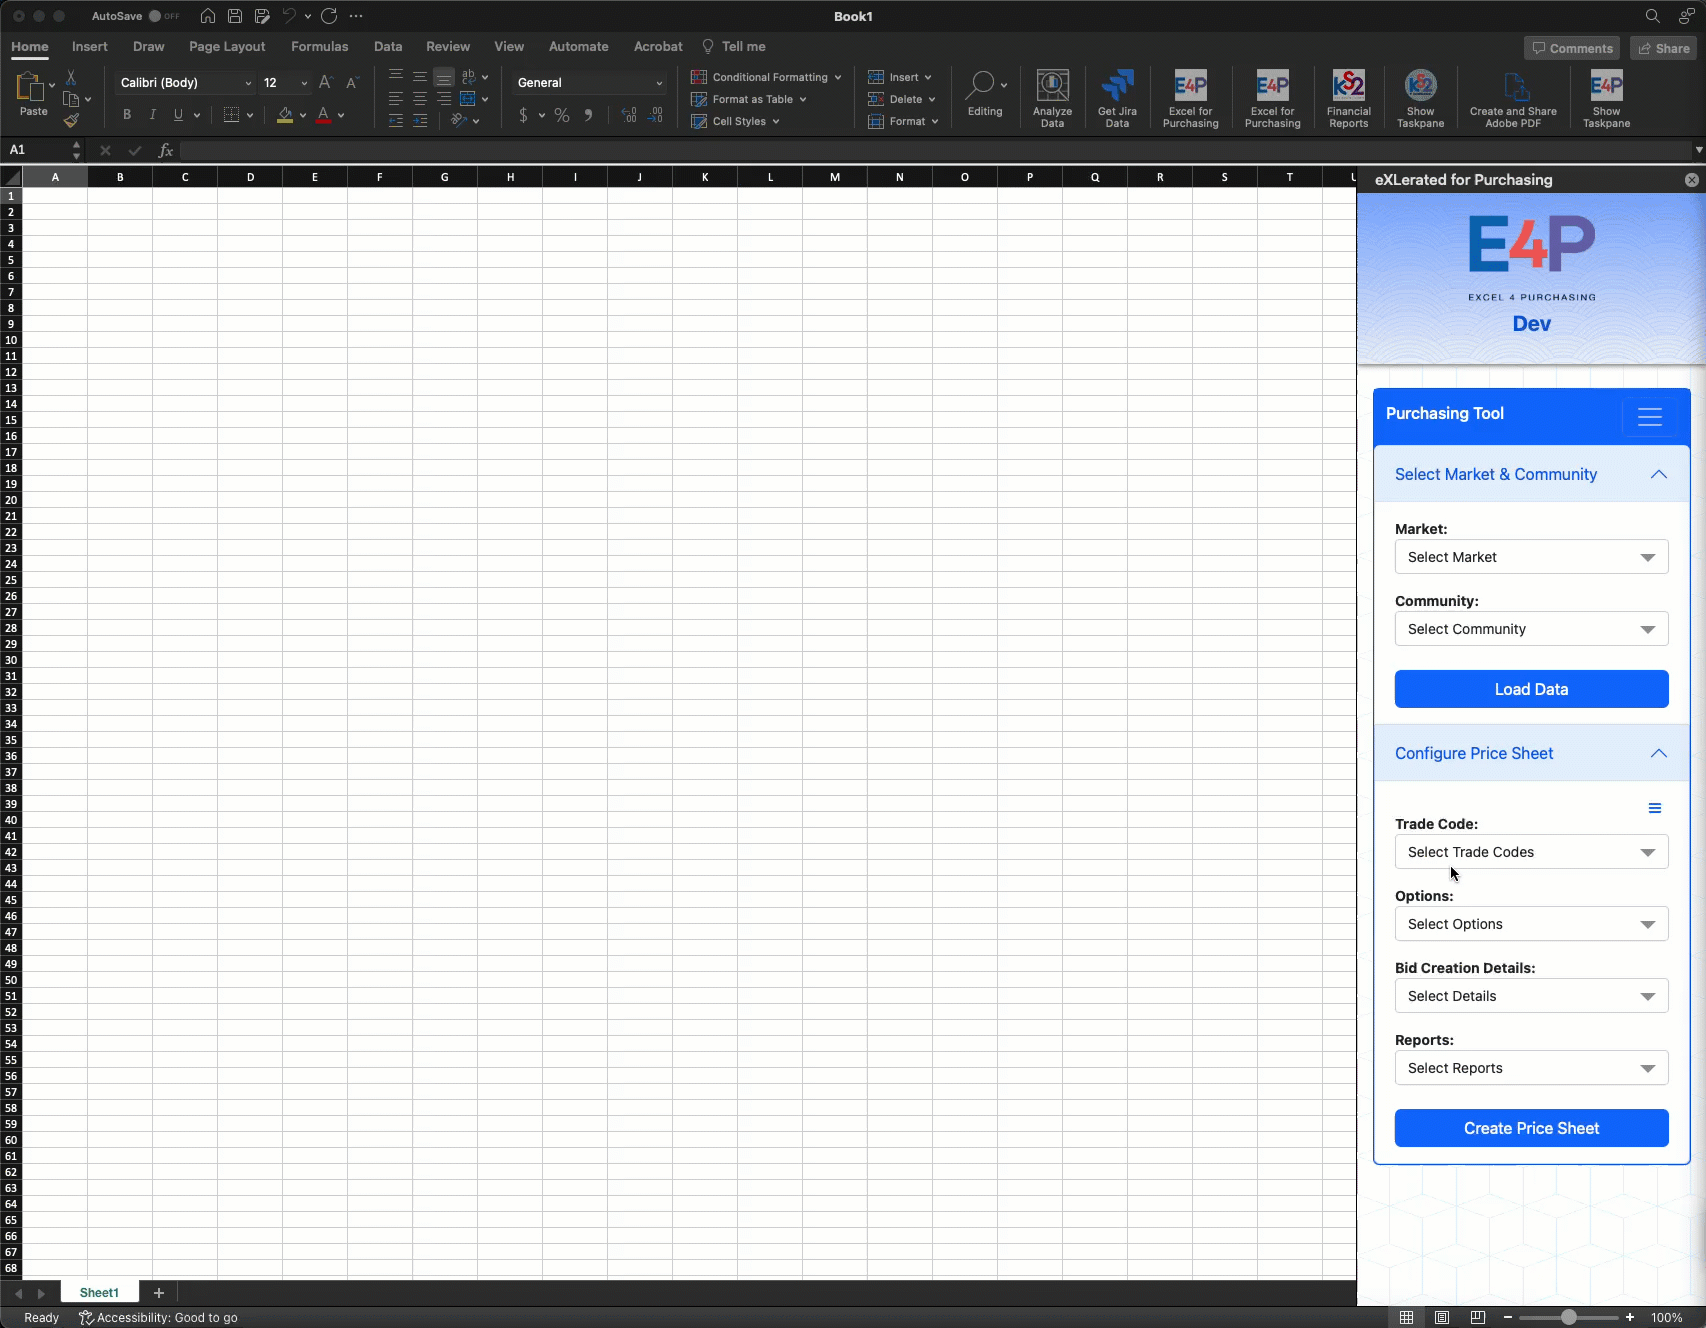Collapse the Configure Price Sheet section
1706x1328 pixels.
[x=1531, y=753]
